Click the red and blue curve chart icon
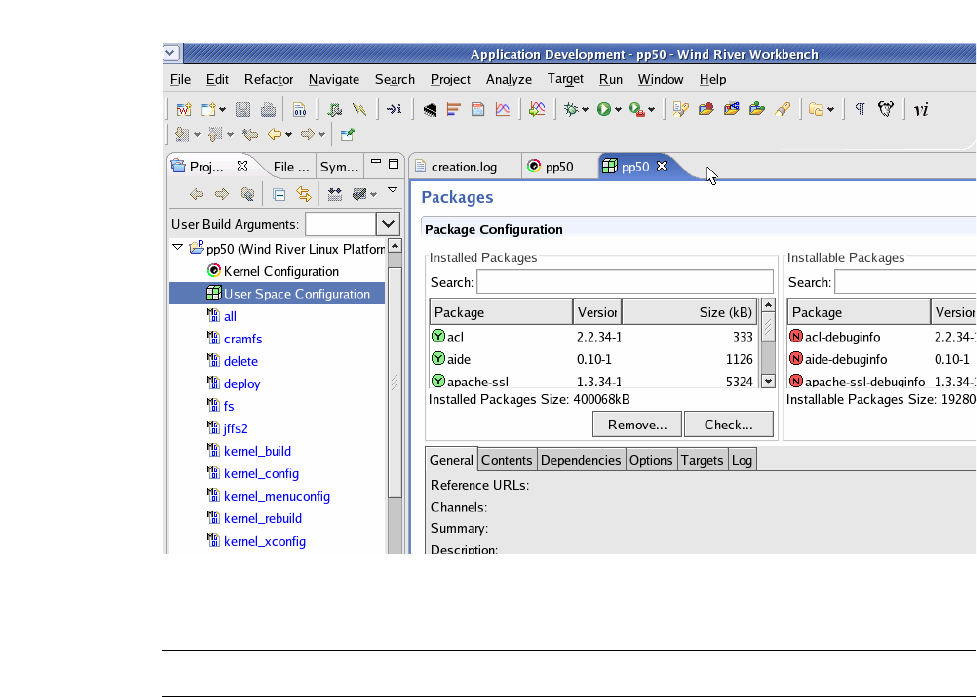The height and width of the screenshot is (697, 977). click(503, 110)
